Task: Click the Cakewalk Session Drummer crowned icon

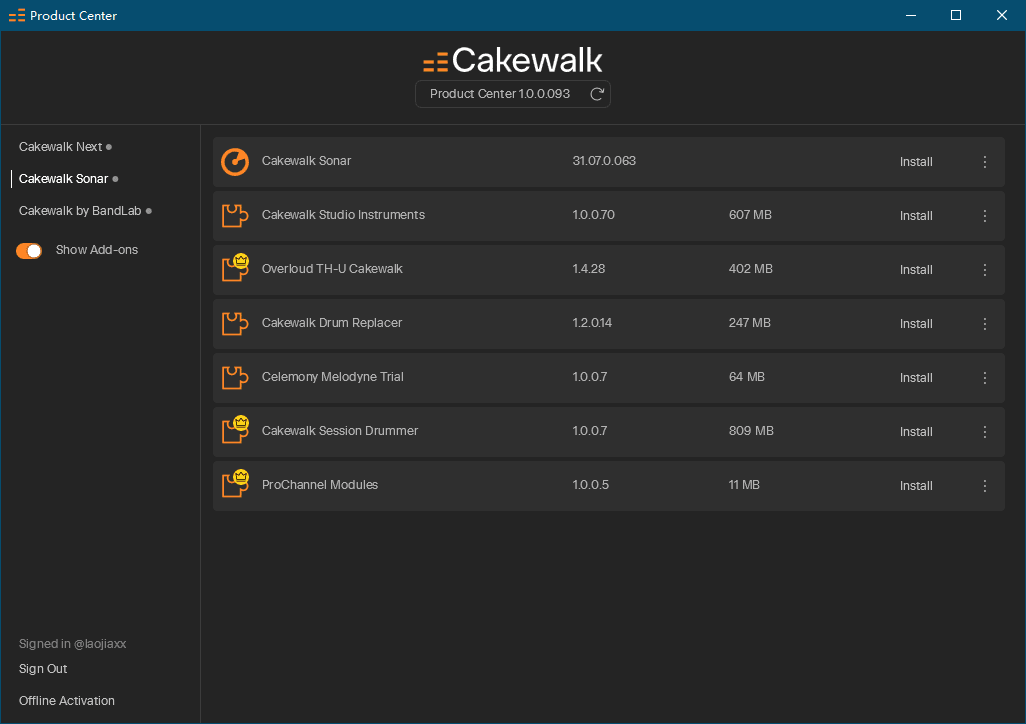Action: click(235, 429)
